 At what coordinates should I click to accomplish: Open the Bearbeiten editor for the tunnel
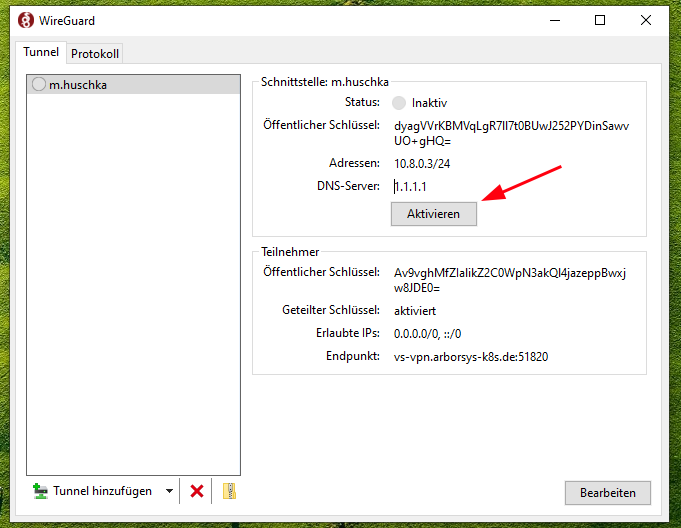coord(607,493)
